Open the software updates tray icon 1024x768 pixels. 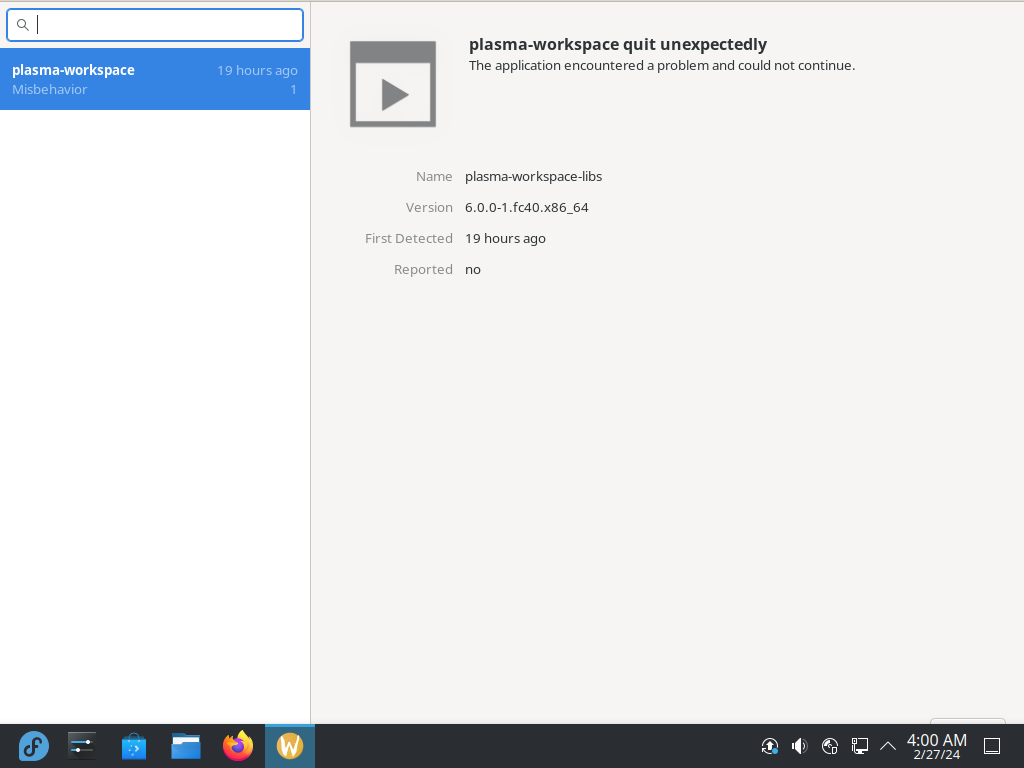coord(770,746)
